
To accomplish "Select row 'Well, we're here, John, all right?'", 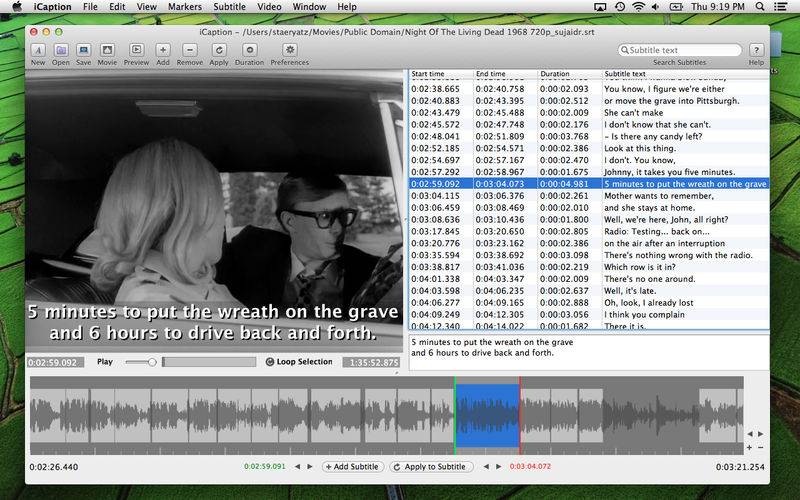I will tap(589, 219).
